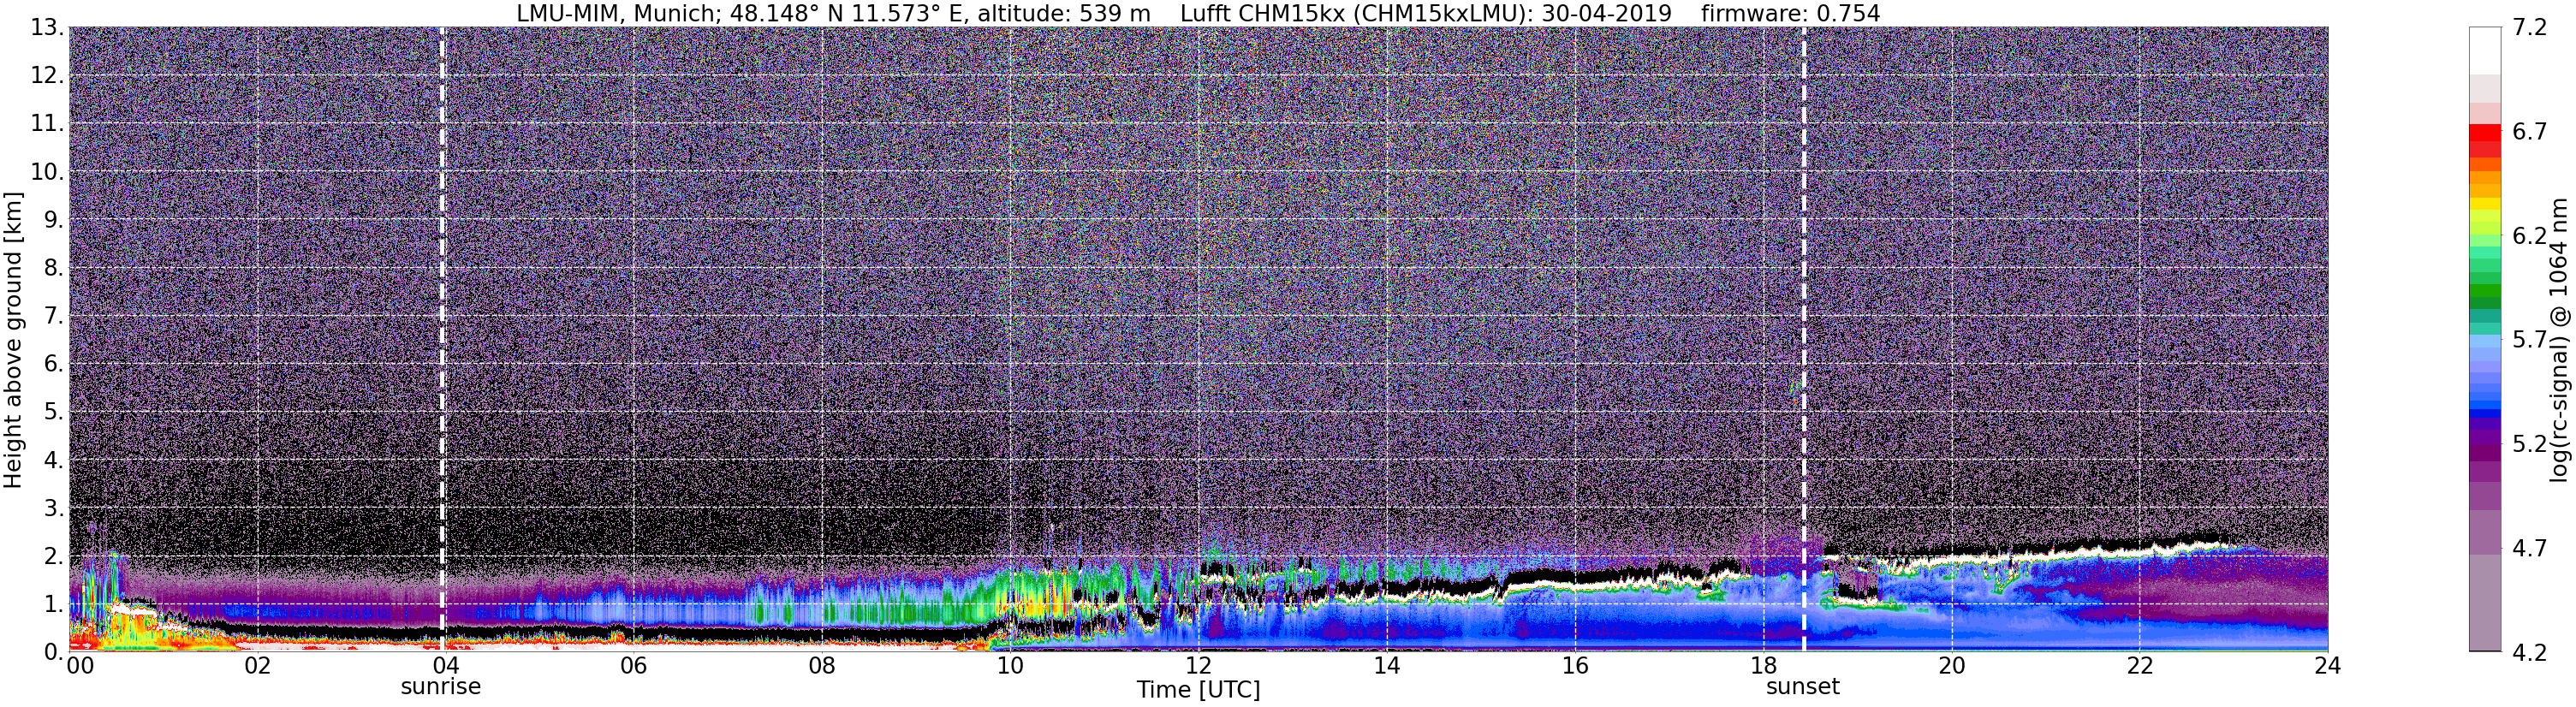Click the 'sunrise' label below the axis
The width and height of the screenshot is (2576, 707).
click(x=441, y=687)
